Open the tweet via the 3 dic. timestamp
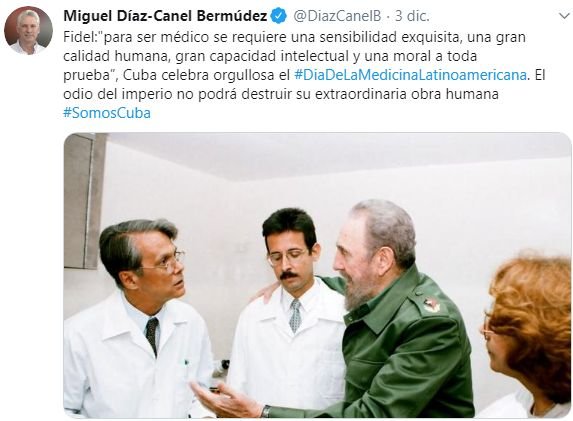Screen dimensions: 573x421 click(412, 16)
